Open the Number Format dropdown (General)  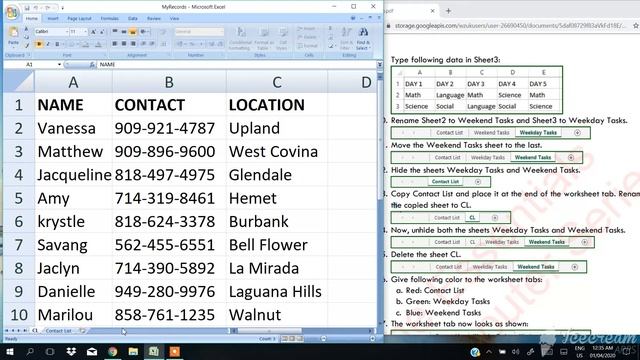(x=222, y=31)
